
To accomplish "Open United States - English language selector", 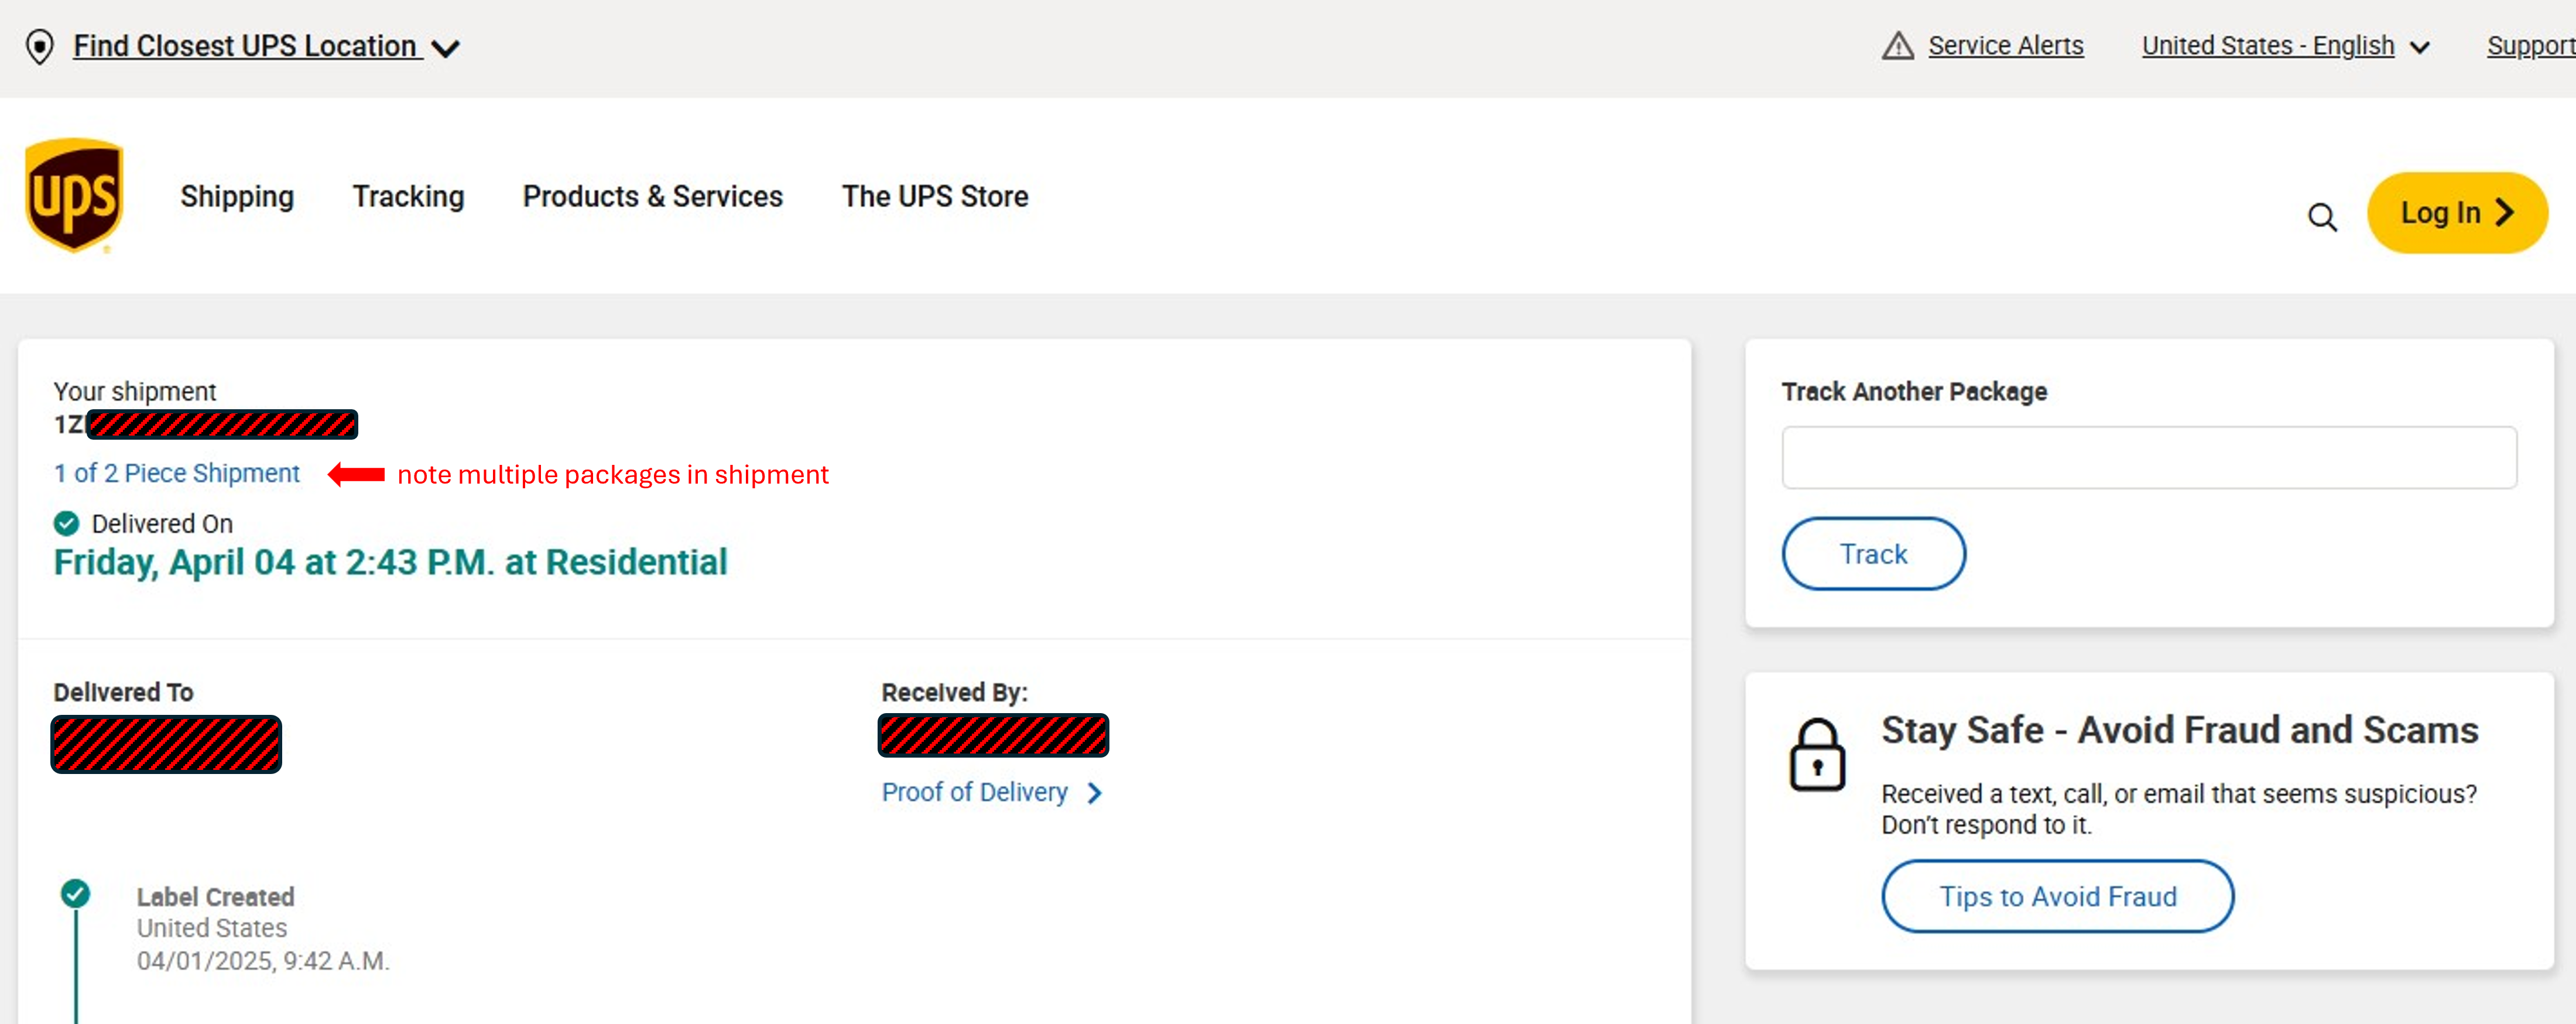I will pyautogui.click(x=2267, y=46).
